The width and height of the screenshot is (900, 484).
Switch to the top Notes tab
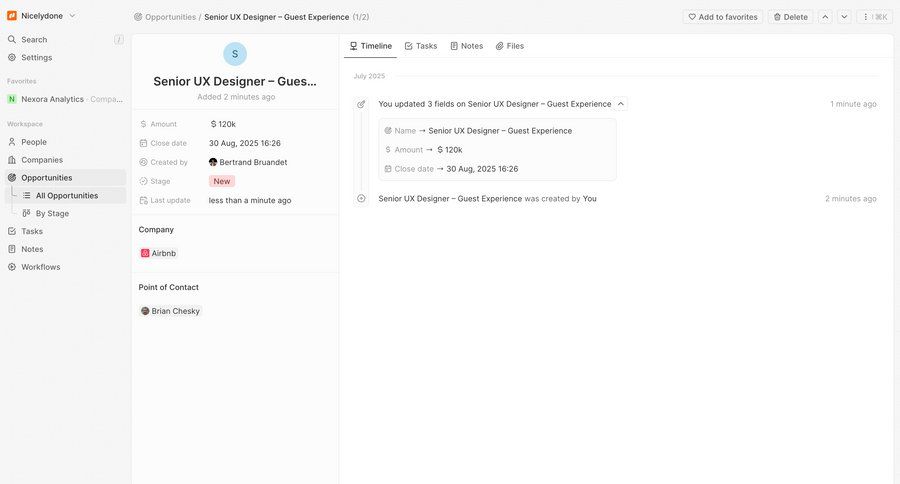pos(467,46)
